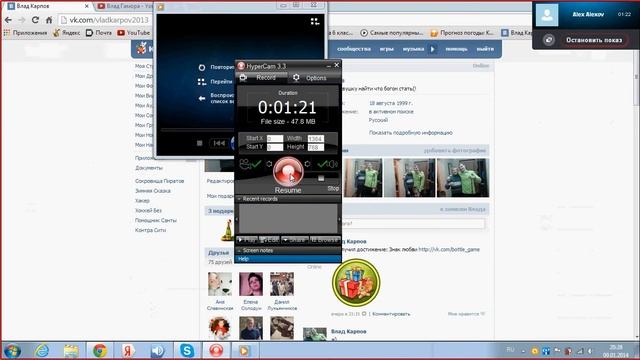This screenshot has height=360, width=640.
Task: Click the Edit button under recent records
Action: 269,240
